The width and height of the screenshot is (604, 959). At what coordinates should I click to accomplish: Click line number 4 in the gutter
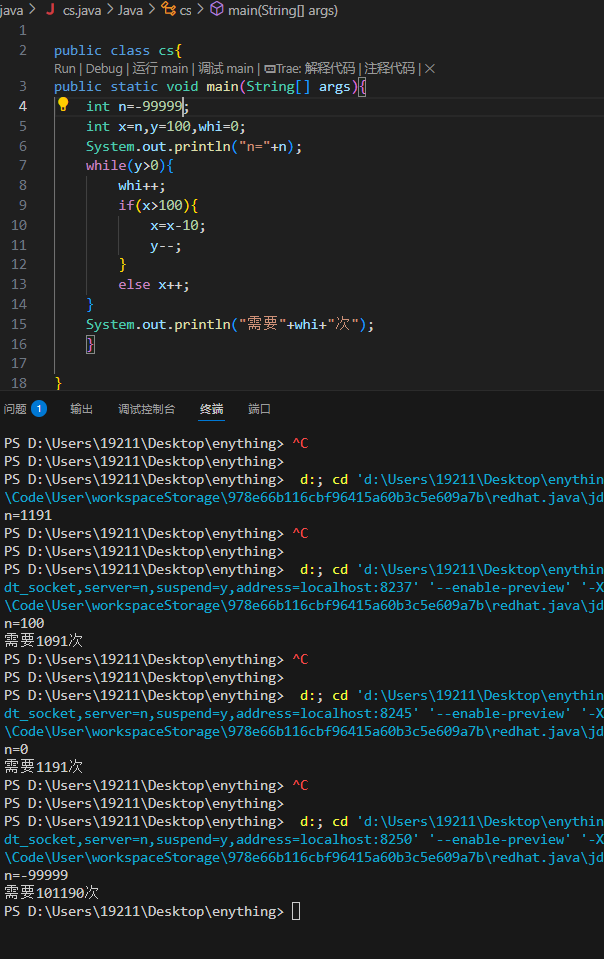point(23,106)
